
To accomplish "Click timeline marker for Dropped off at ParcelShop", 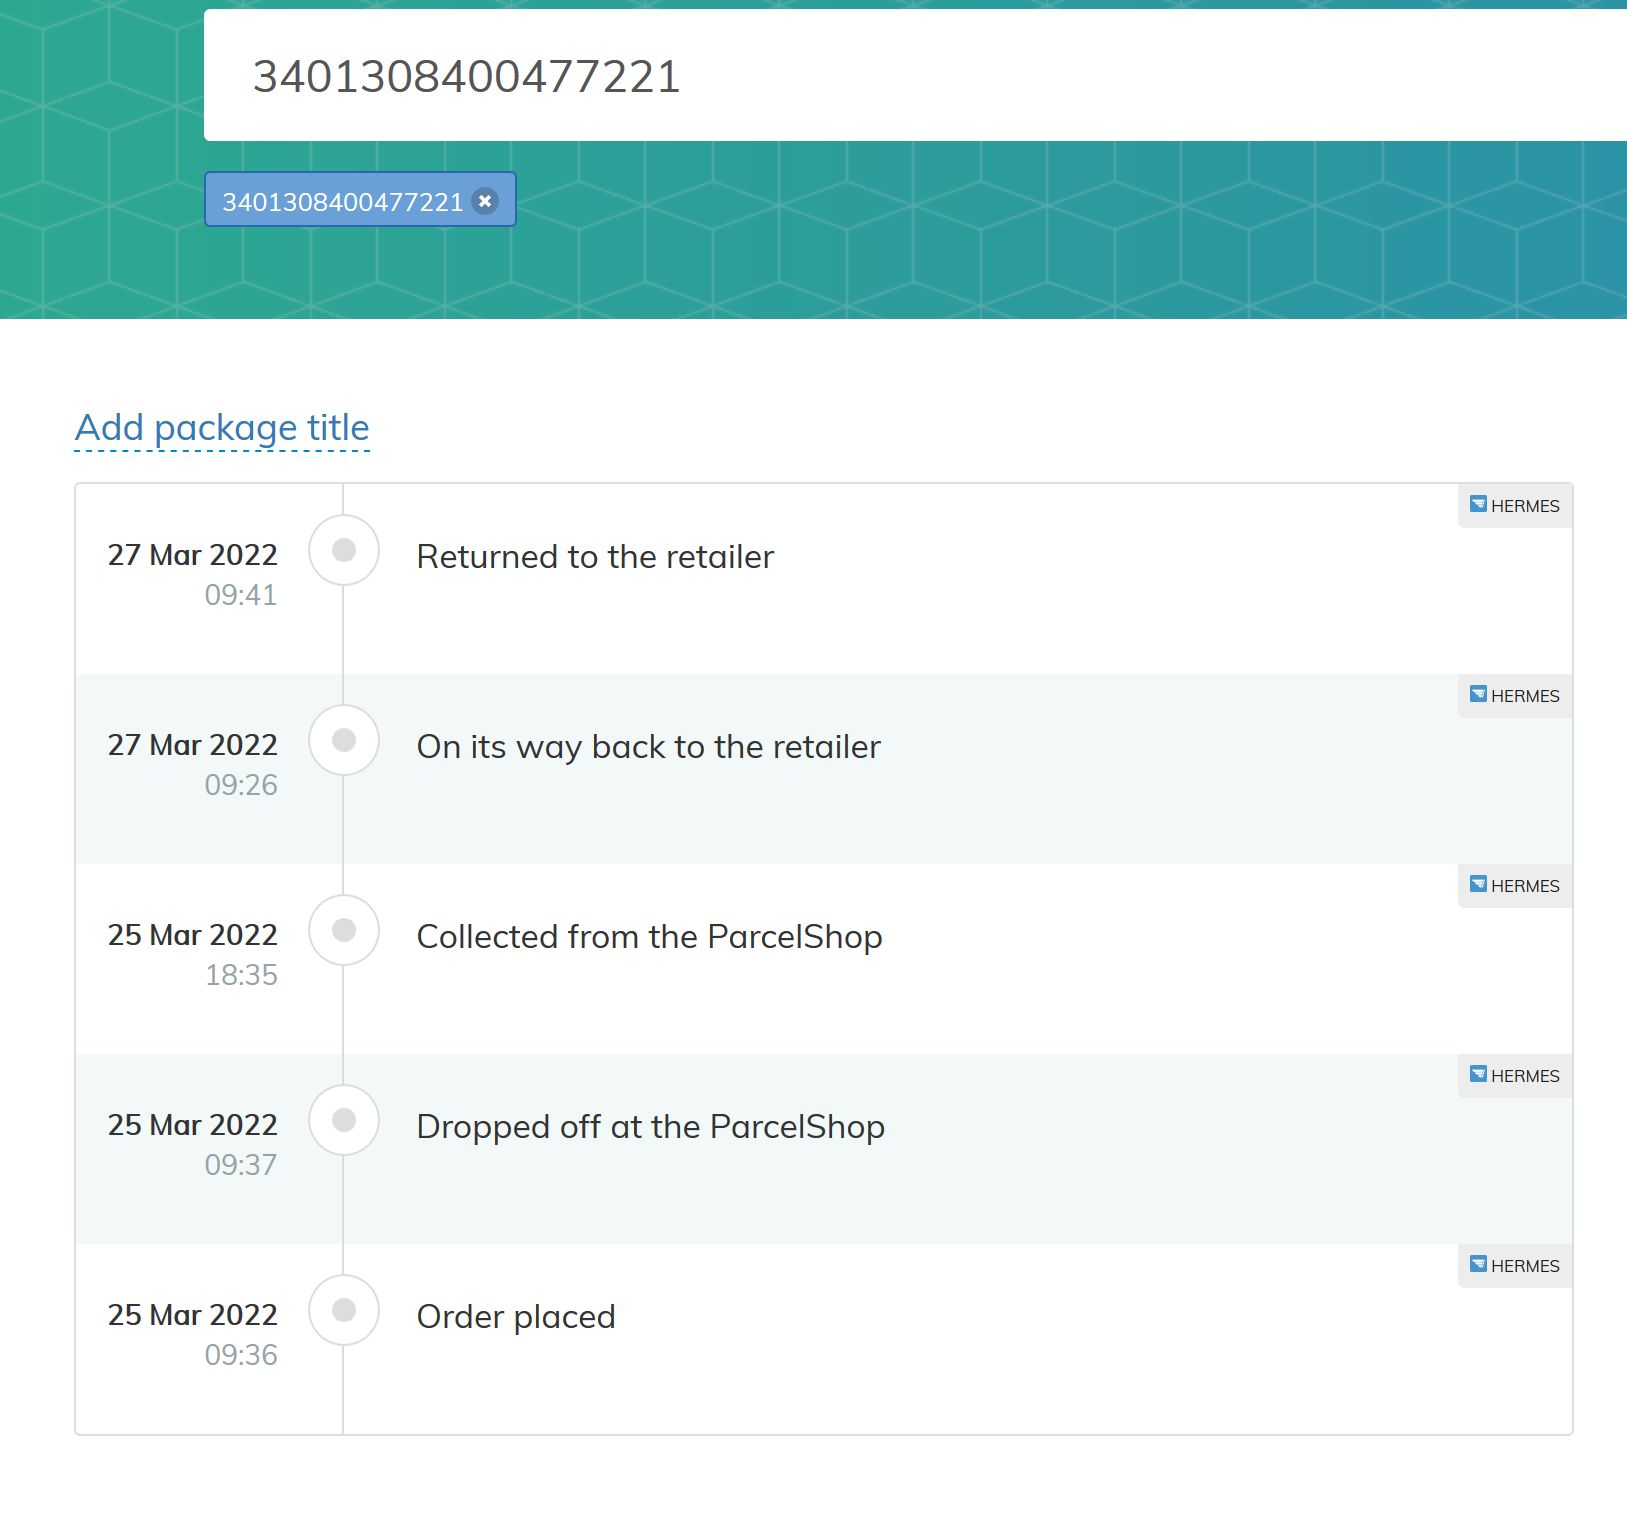I will [344, 1120].
